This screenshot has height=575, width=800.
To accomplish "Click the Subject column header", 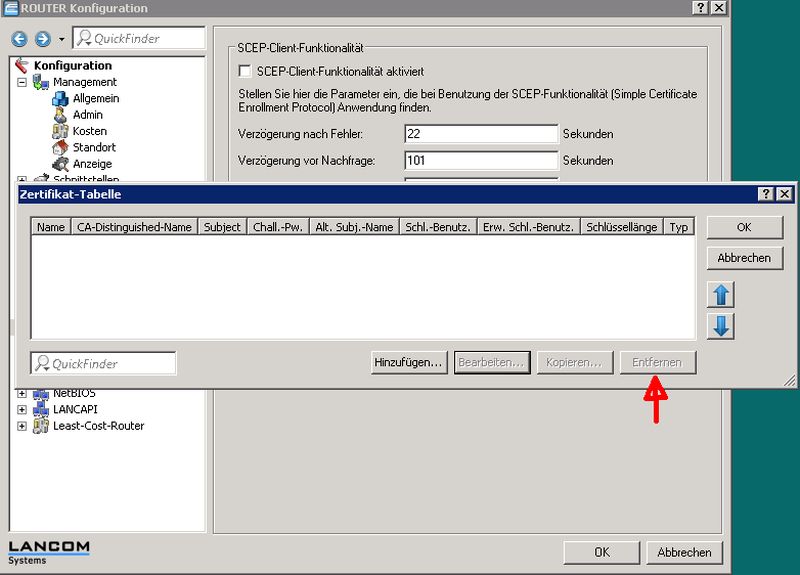I will click(x=222, y=227).
